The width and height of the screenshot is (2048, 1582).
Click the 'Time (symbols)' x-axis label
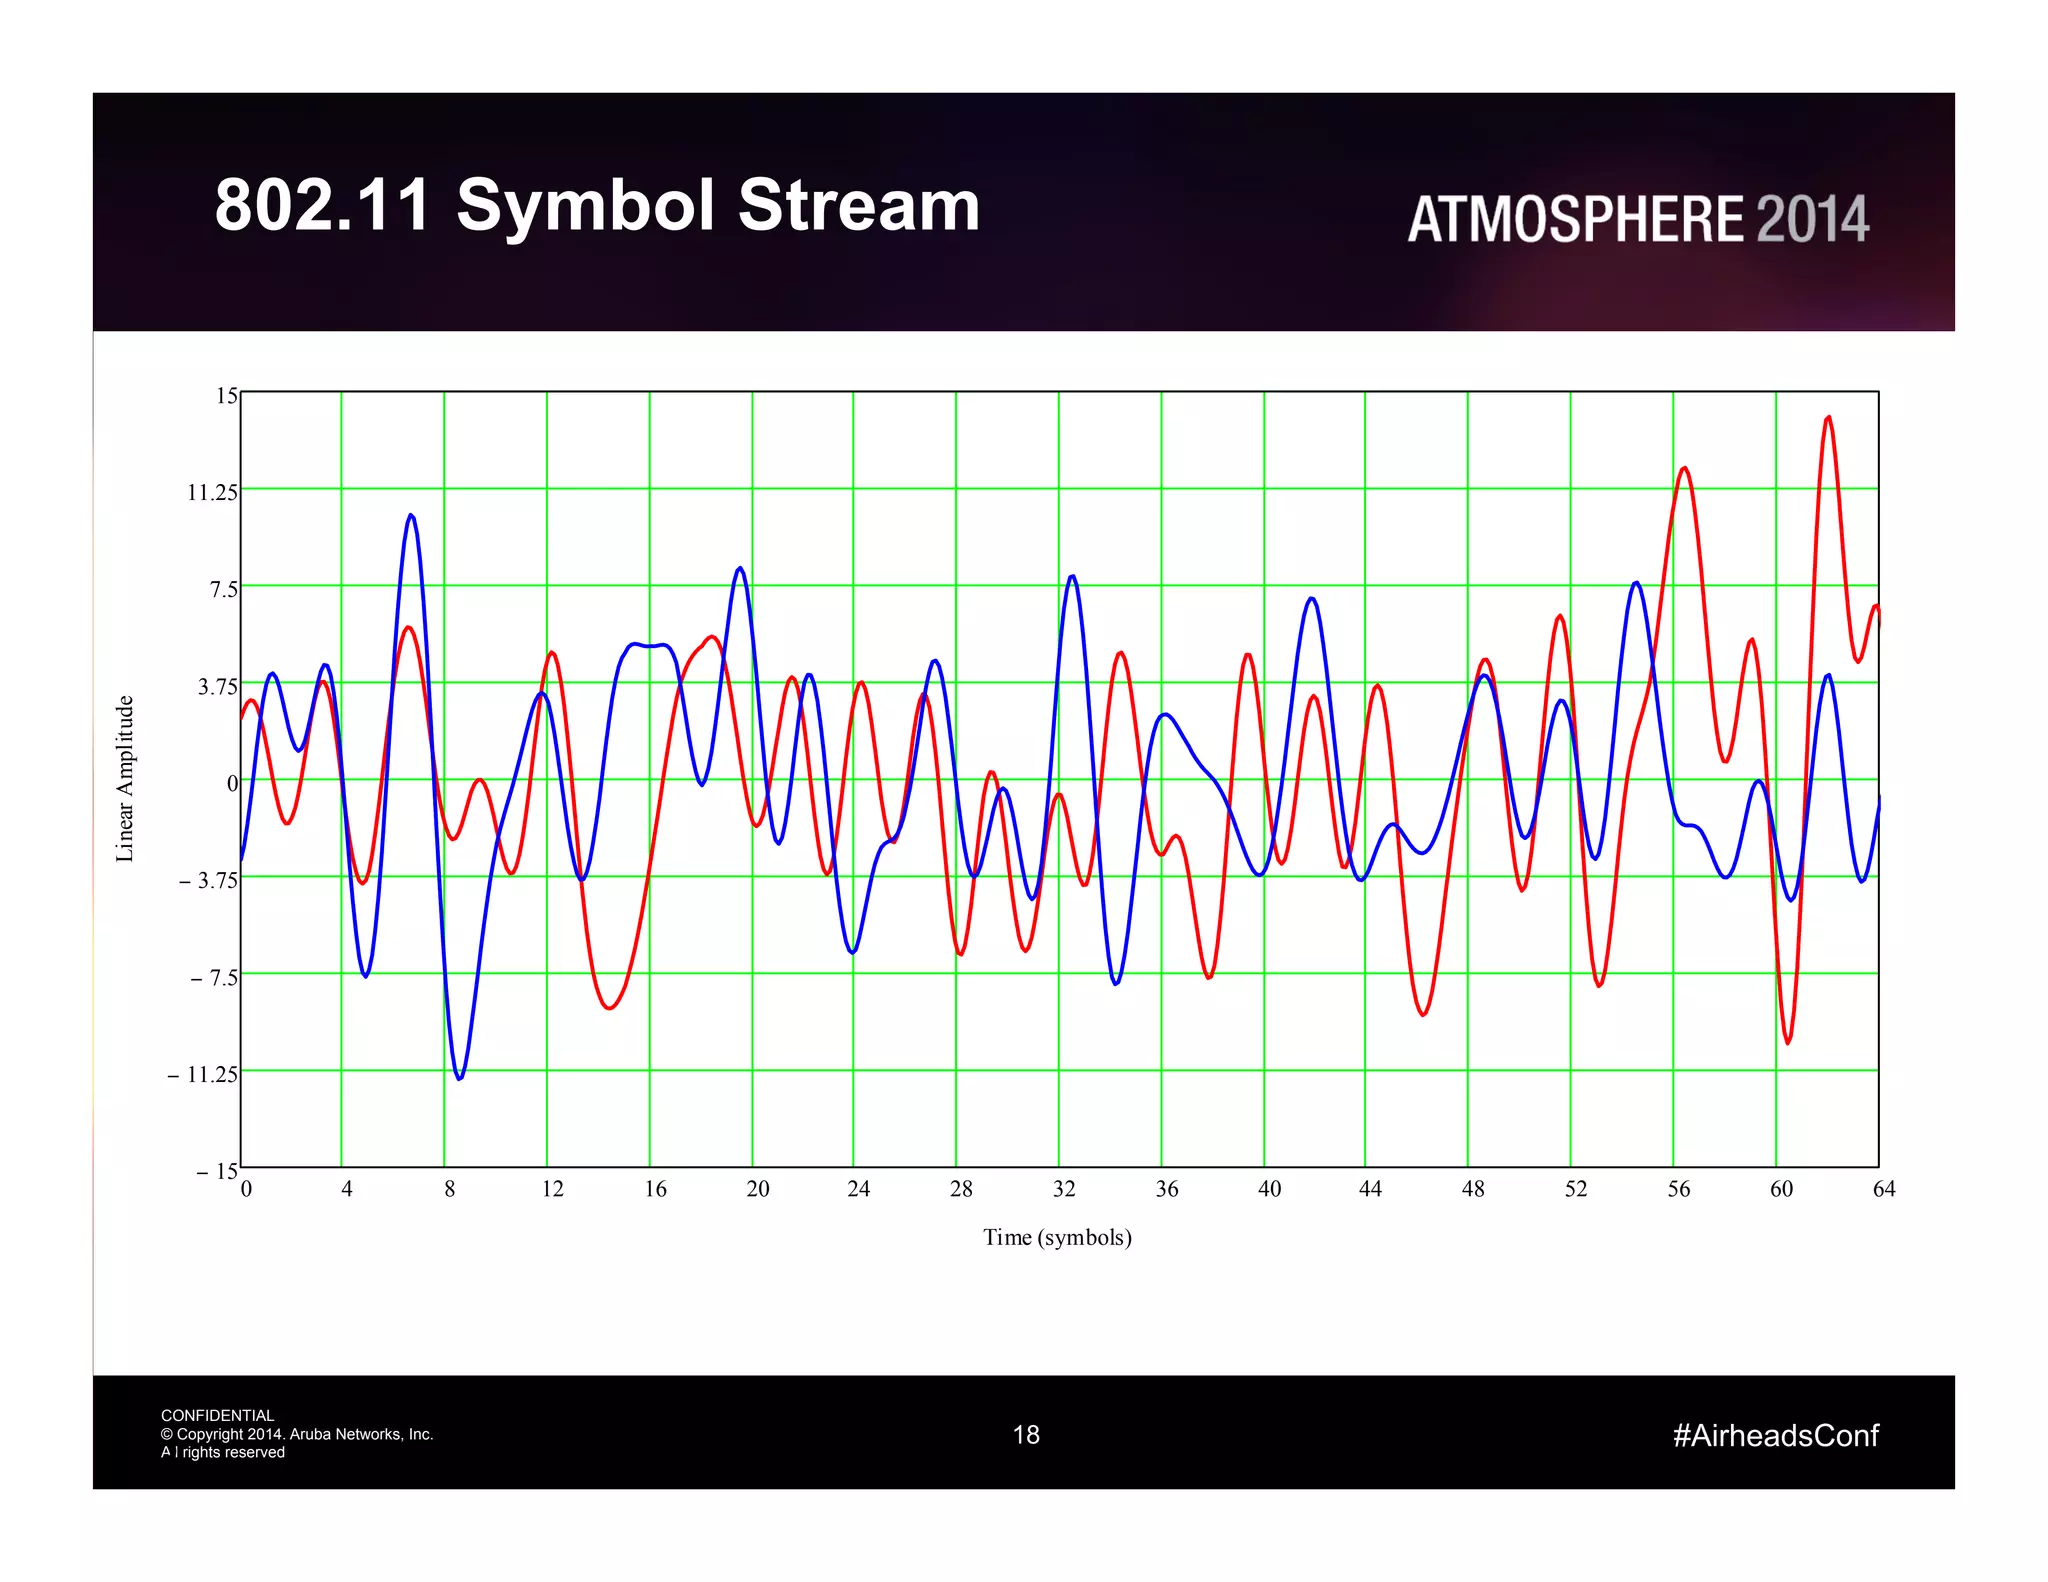1057,1238
